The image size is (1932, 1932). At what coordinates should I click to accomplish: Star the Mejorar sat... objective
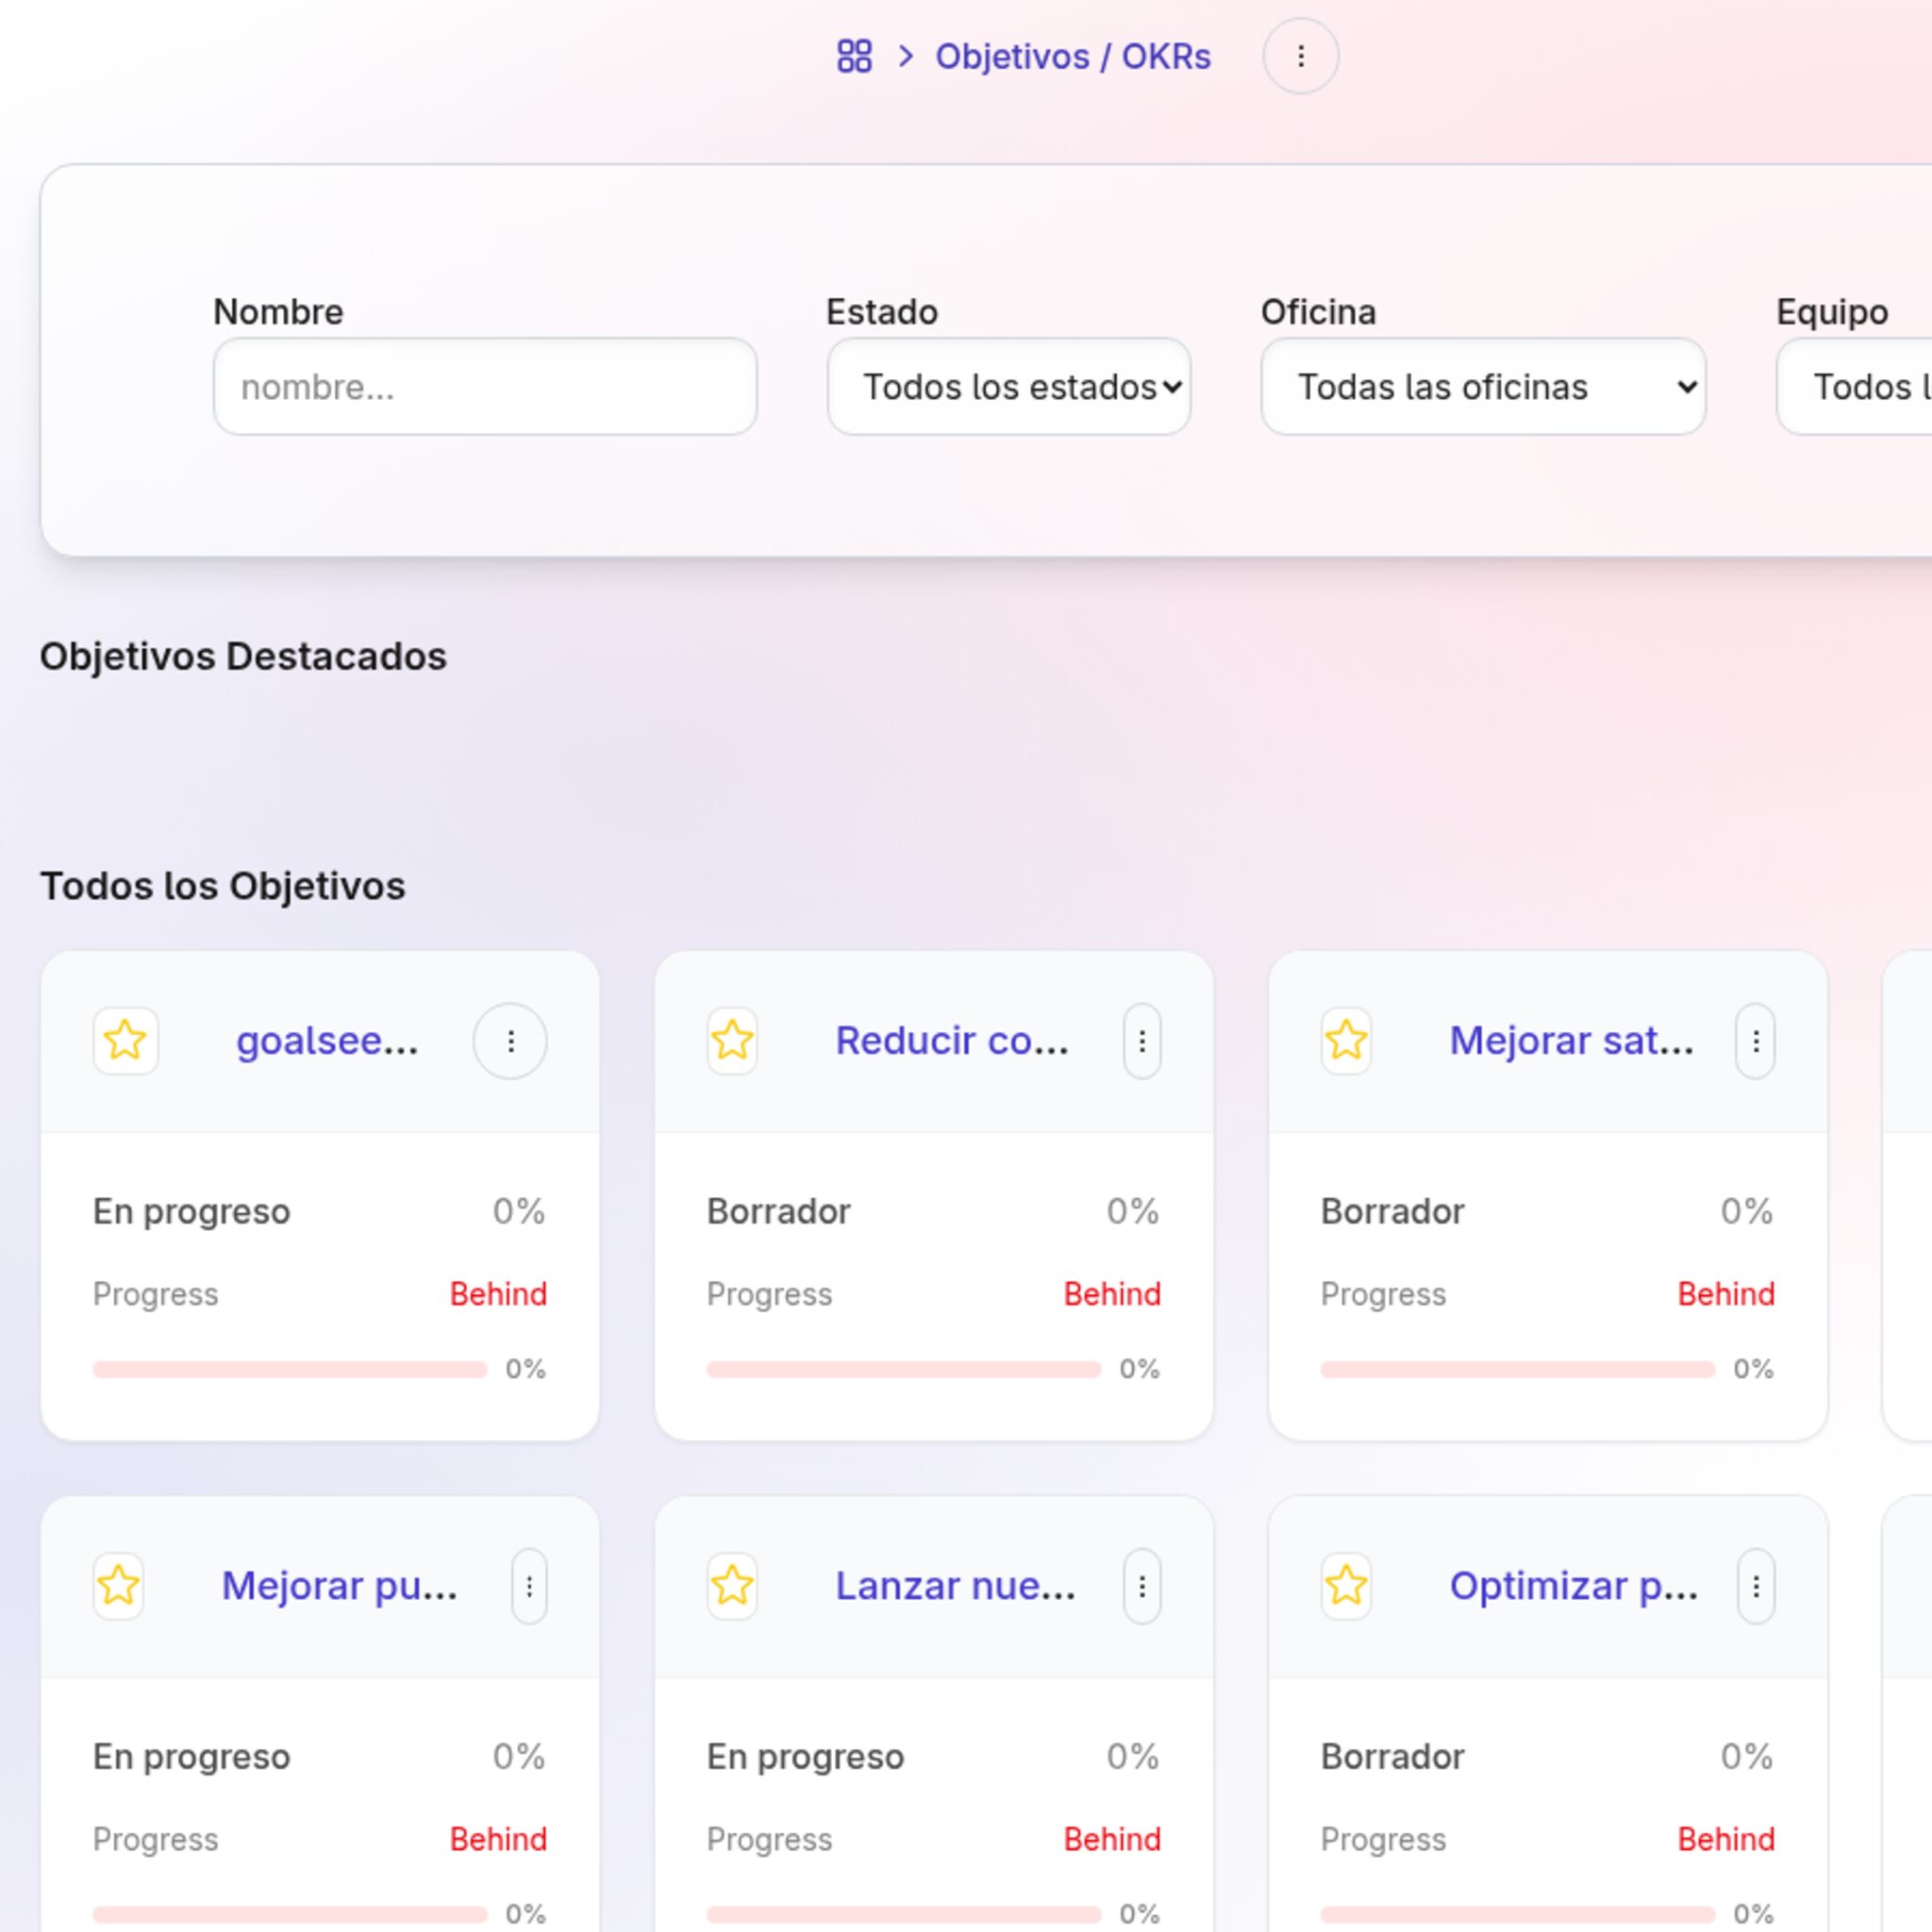click(x=1346, y=1041)
